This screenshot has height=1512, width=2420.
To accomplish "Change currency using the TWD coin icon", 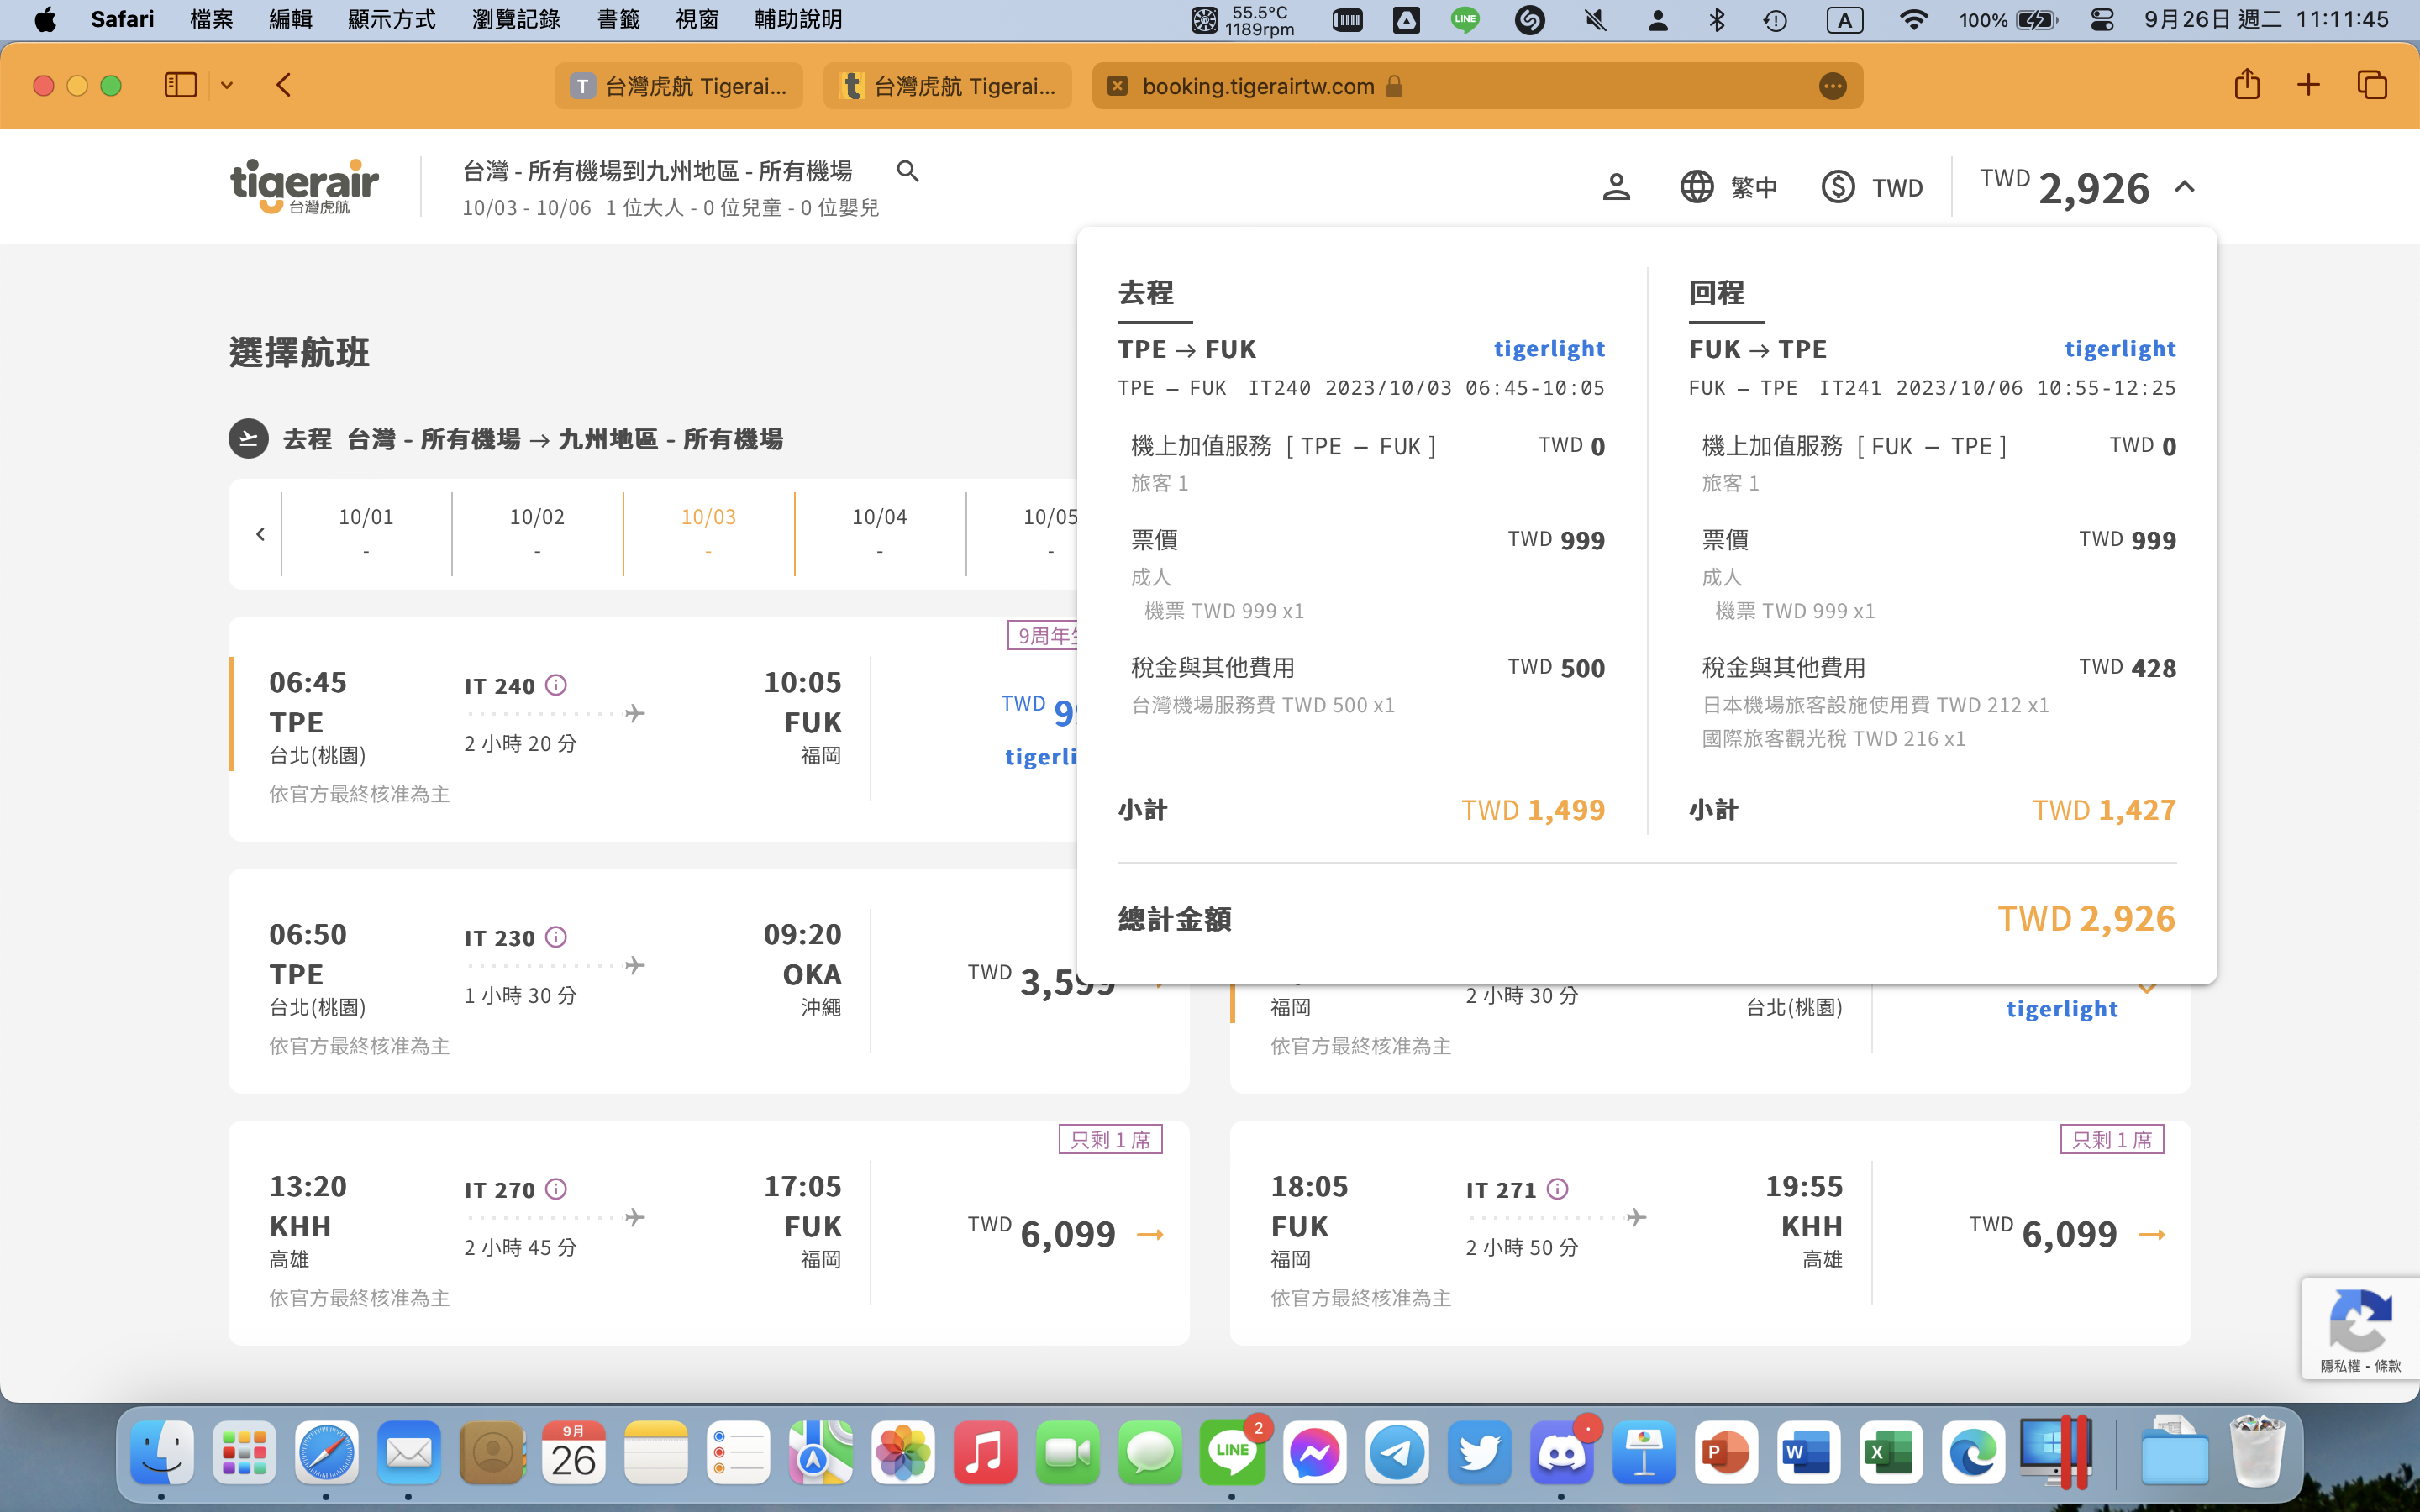I will click(1872, 187).
